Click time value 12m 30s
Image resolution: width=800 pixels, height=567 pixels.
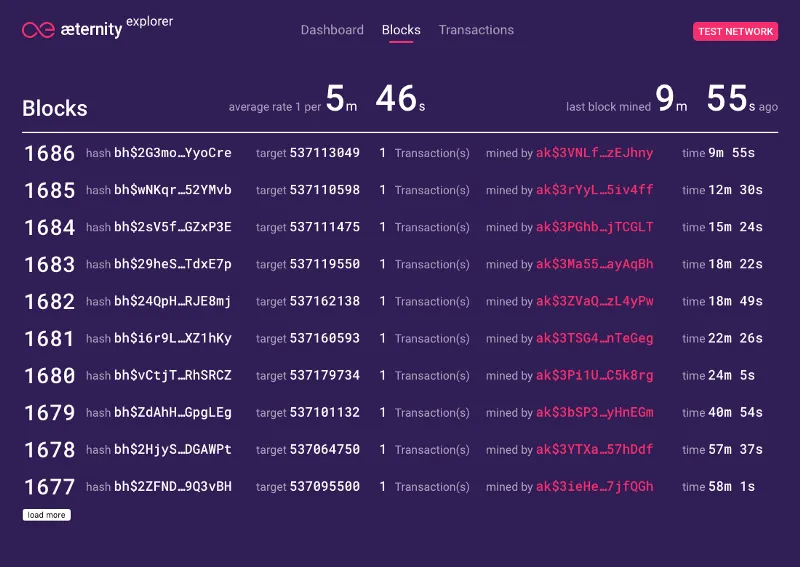coord(735,190)
